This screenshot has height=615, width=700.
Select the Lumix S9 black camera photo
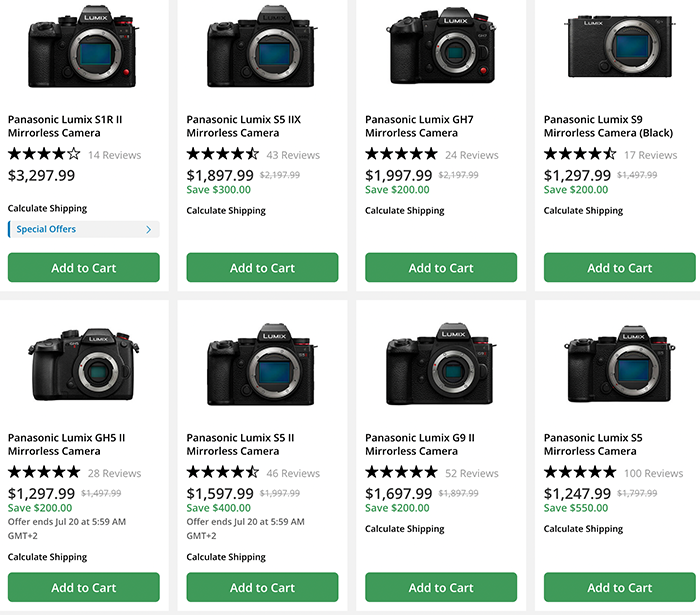[x=619, y=47]
